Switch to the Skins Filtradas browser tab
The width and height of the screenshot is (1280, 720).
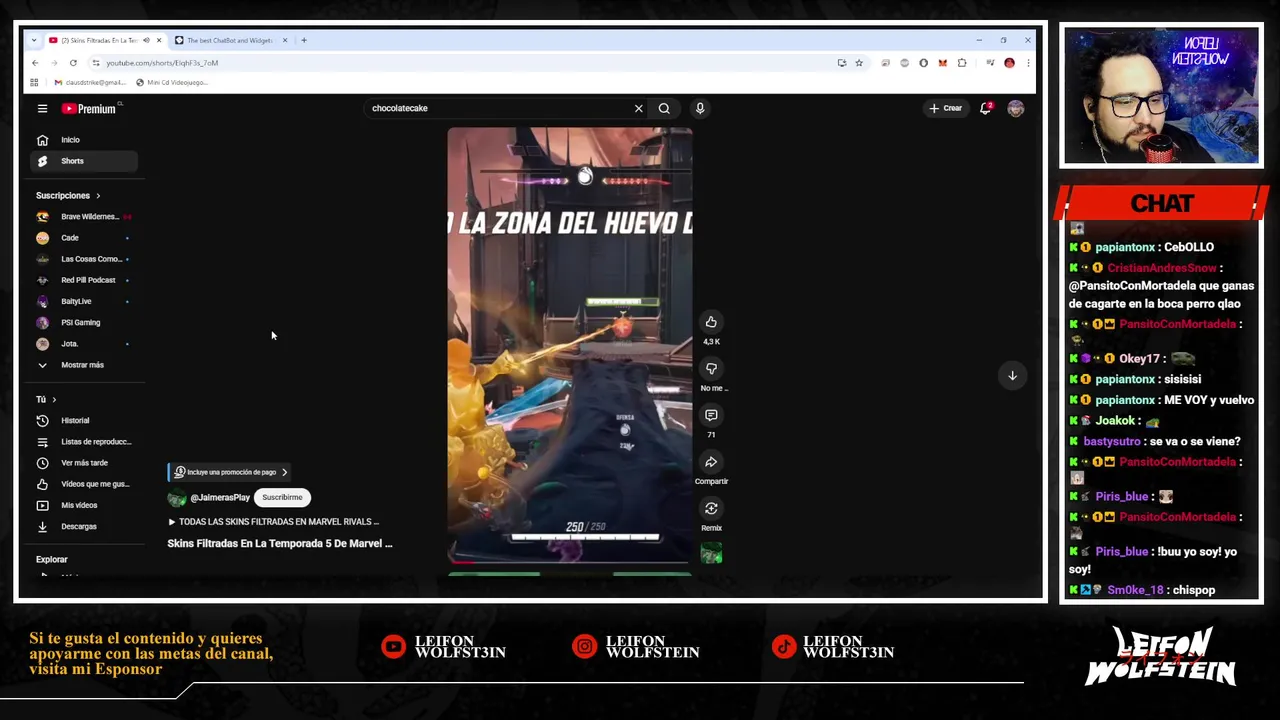[x=98, y=40]
